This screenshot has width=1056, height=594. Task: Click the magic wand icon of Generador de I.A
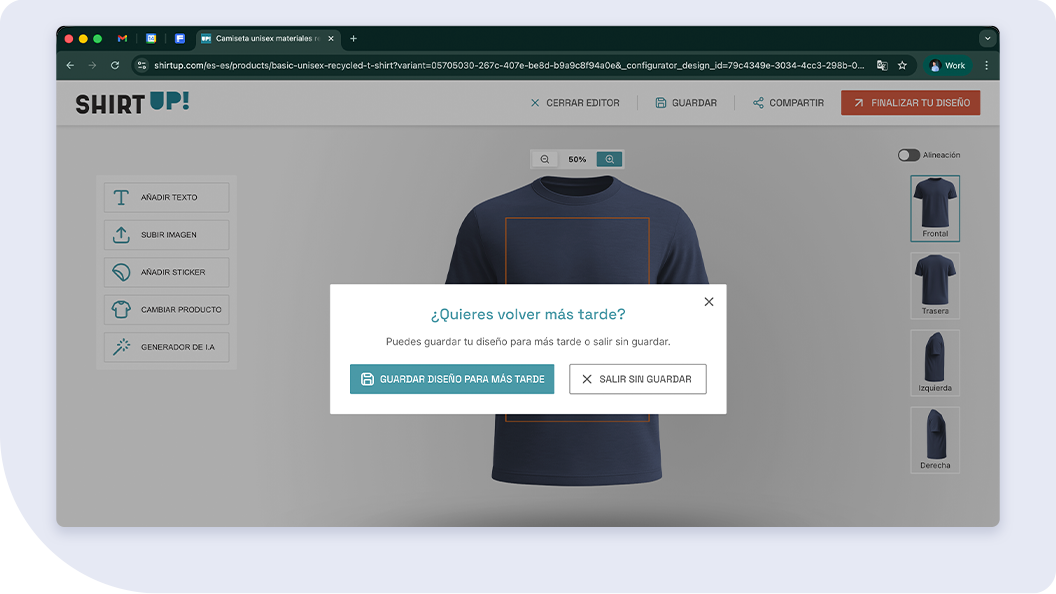[x=121, y=347]
